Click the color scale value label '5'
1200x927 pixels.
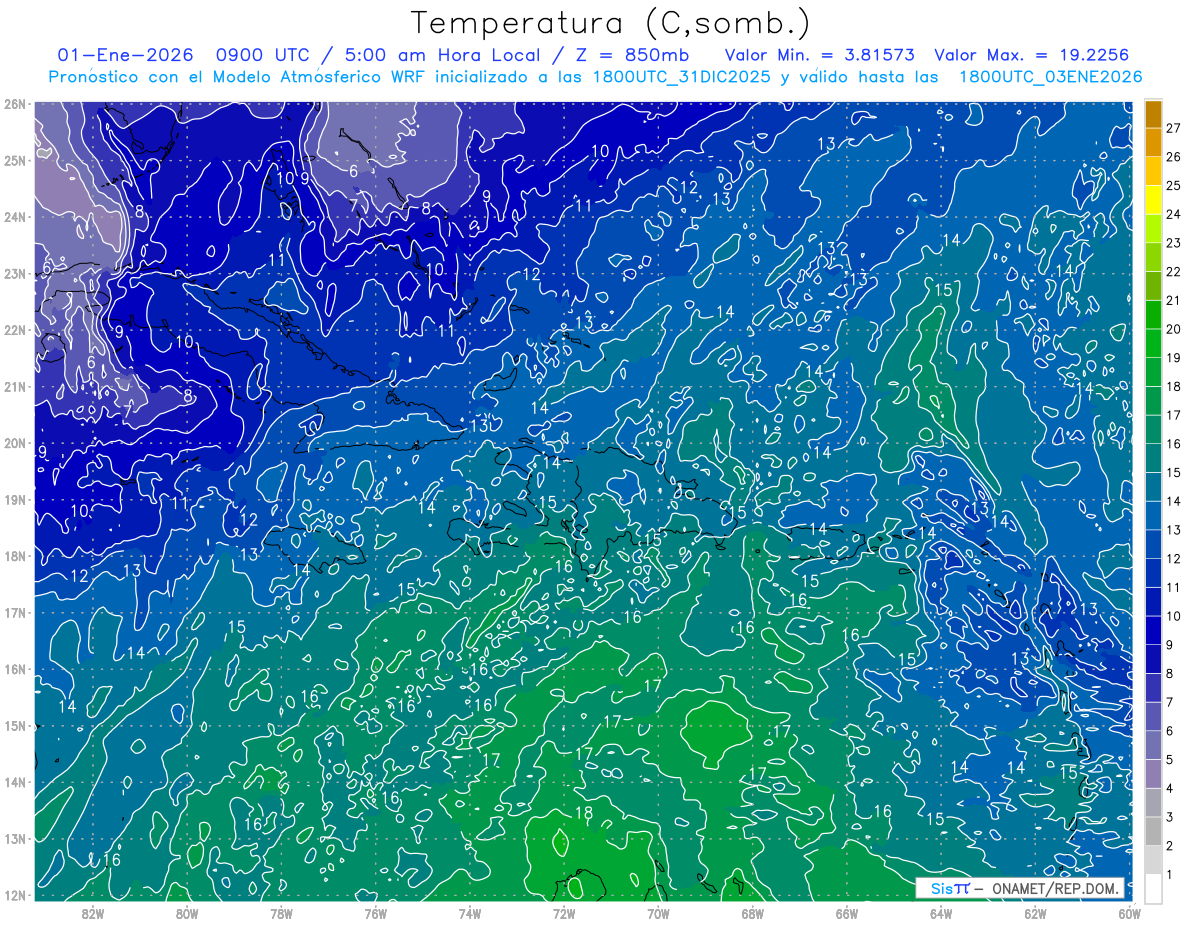pyautogui.click(x=1169, y=760)
